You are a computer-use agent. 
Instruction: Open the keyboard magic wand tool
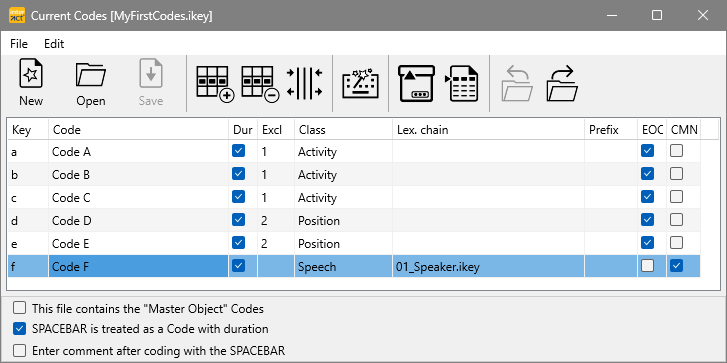(x=361, y=84)
